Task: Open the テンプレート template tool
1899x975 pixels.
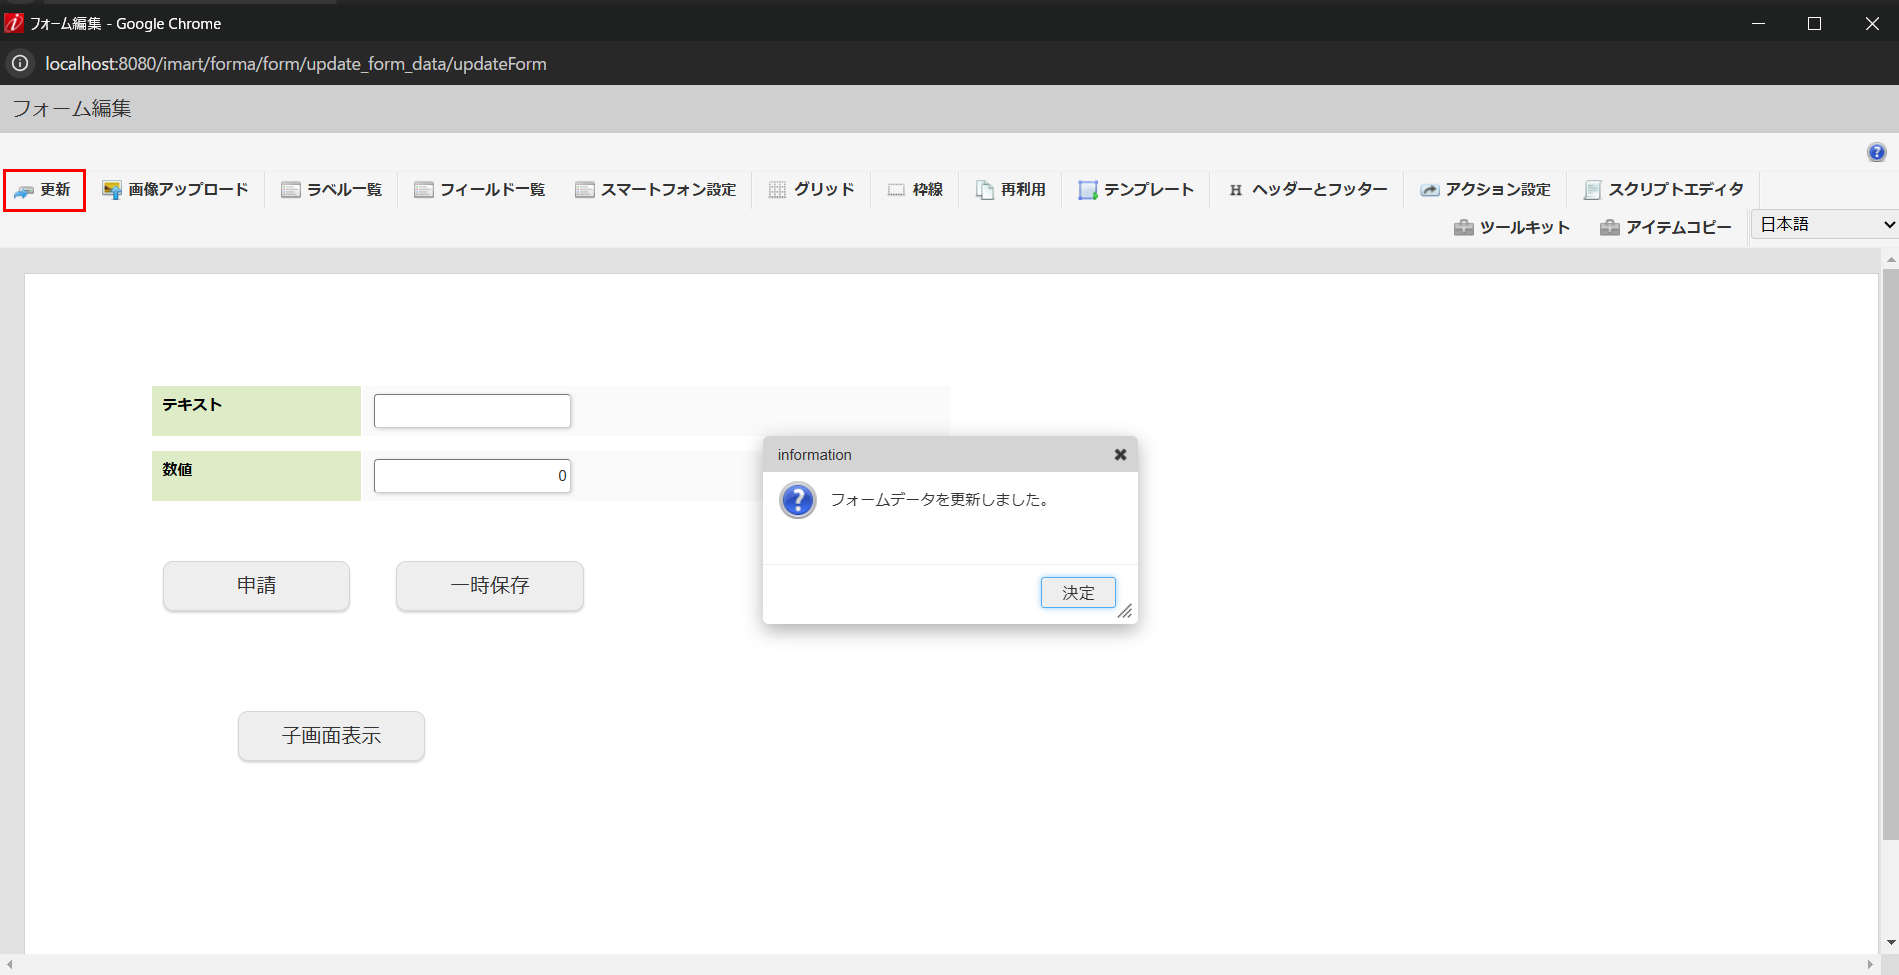Action: point(1135,189)
